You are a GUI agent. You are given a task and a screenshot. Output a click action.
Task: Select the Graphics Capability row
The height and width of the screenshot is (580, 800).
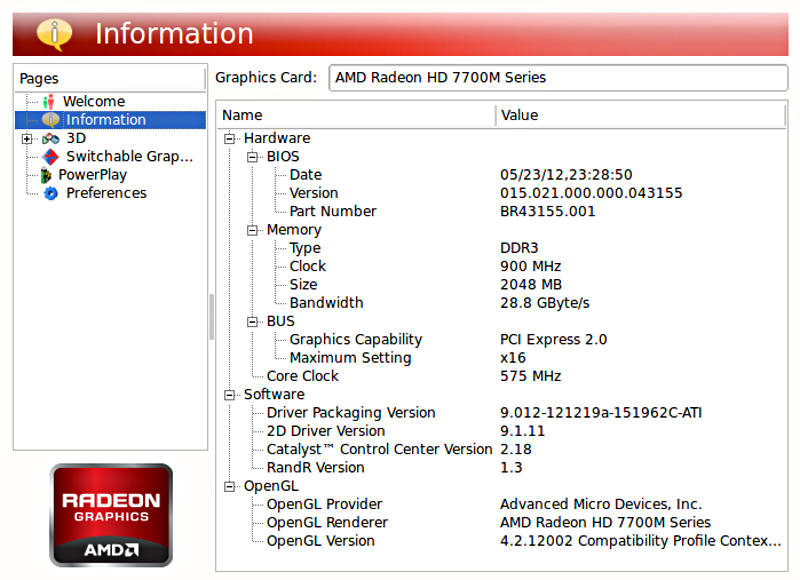pyautogui.click(x=504, y=340)
